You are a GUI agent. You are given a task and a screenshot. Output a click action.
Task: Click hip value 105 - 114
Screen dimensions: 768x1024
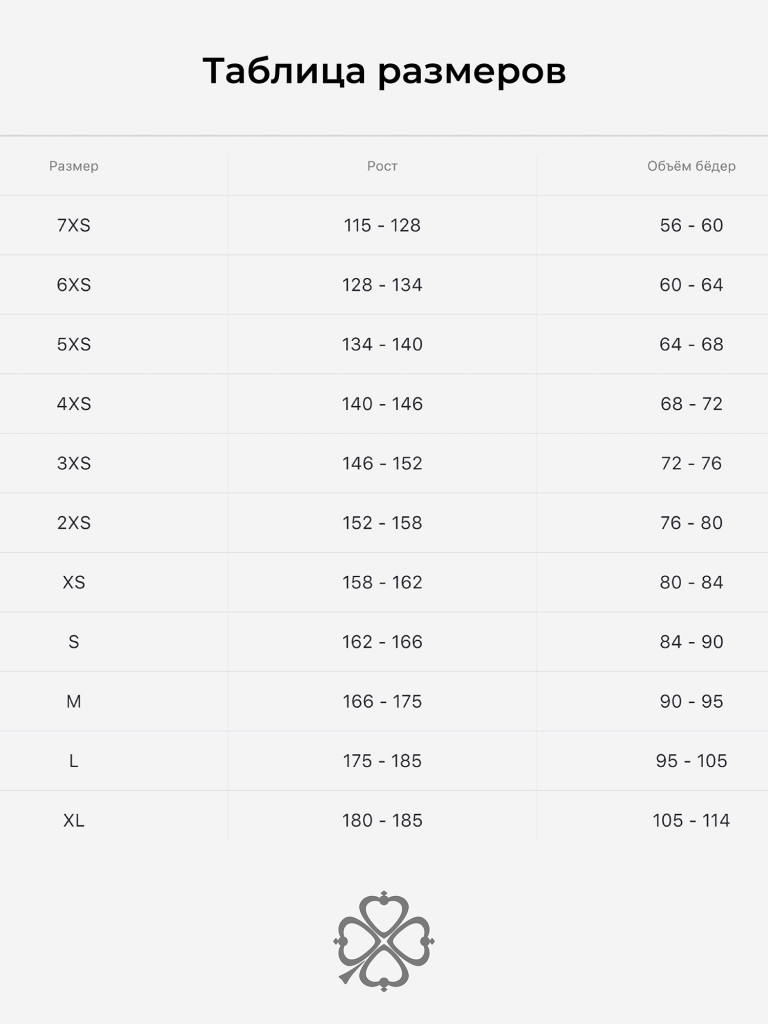[691, 820]
